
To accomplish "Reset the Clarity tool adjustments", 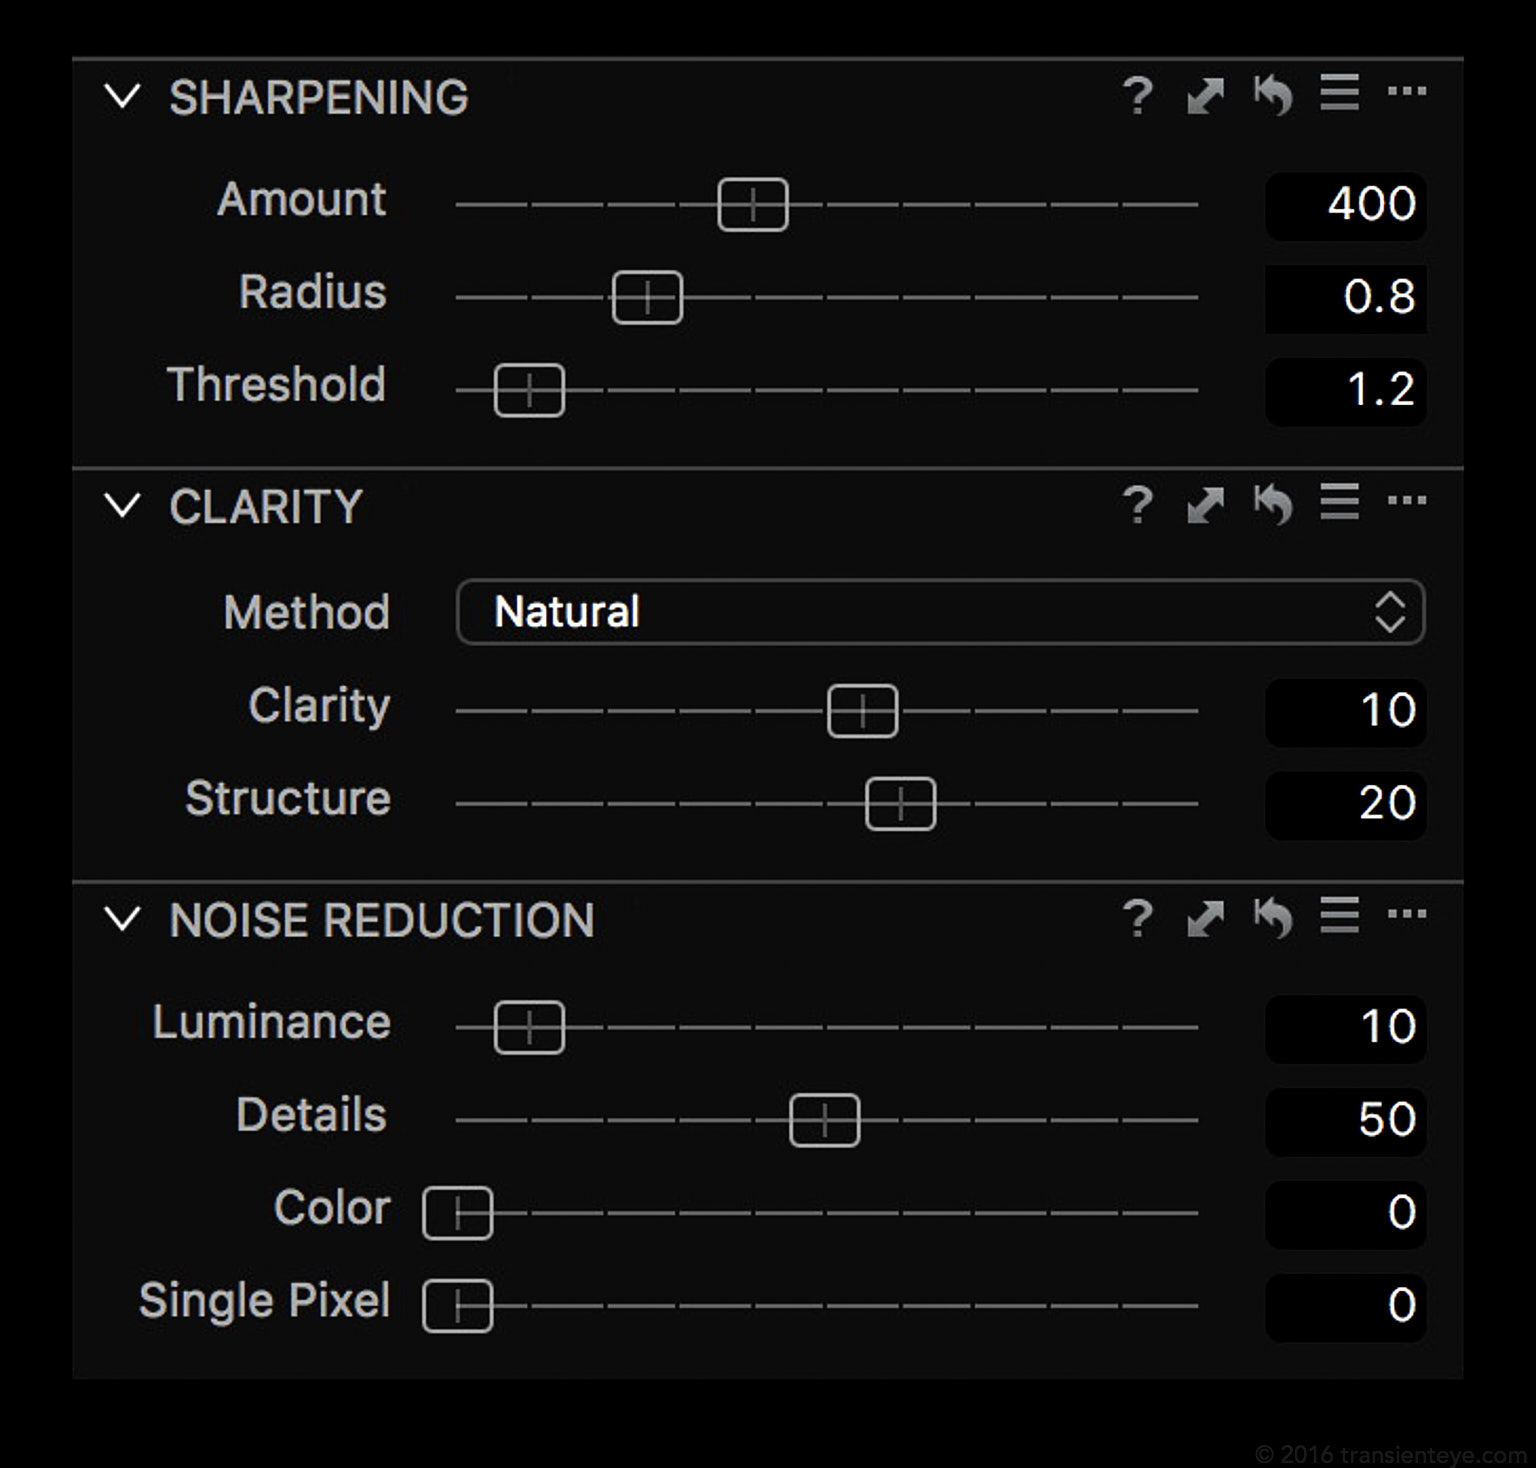I will 1273,504.
